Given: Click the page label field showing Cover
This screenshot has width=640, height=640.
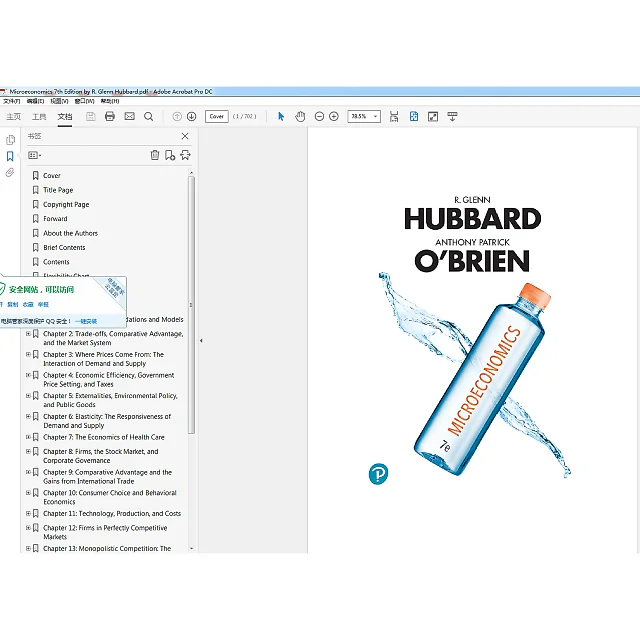Looking at the screenshot, I should point(217,117).
